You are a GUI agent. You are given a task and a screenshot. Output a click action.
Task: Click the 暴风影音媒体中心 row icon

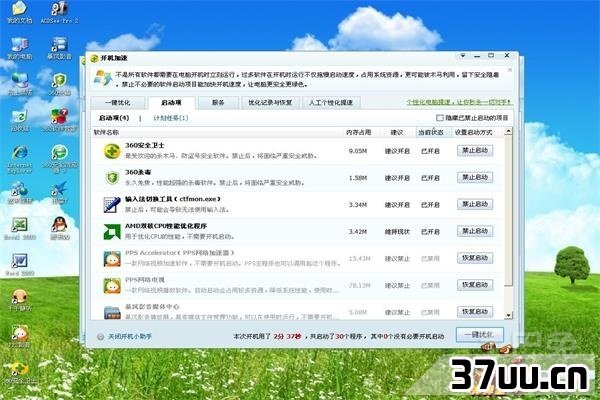tap(112, 312)
